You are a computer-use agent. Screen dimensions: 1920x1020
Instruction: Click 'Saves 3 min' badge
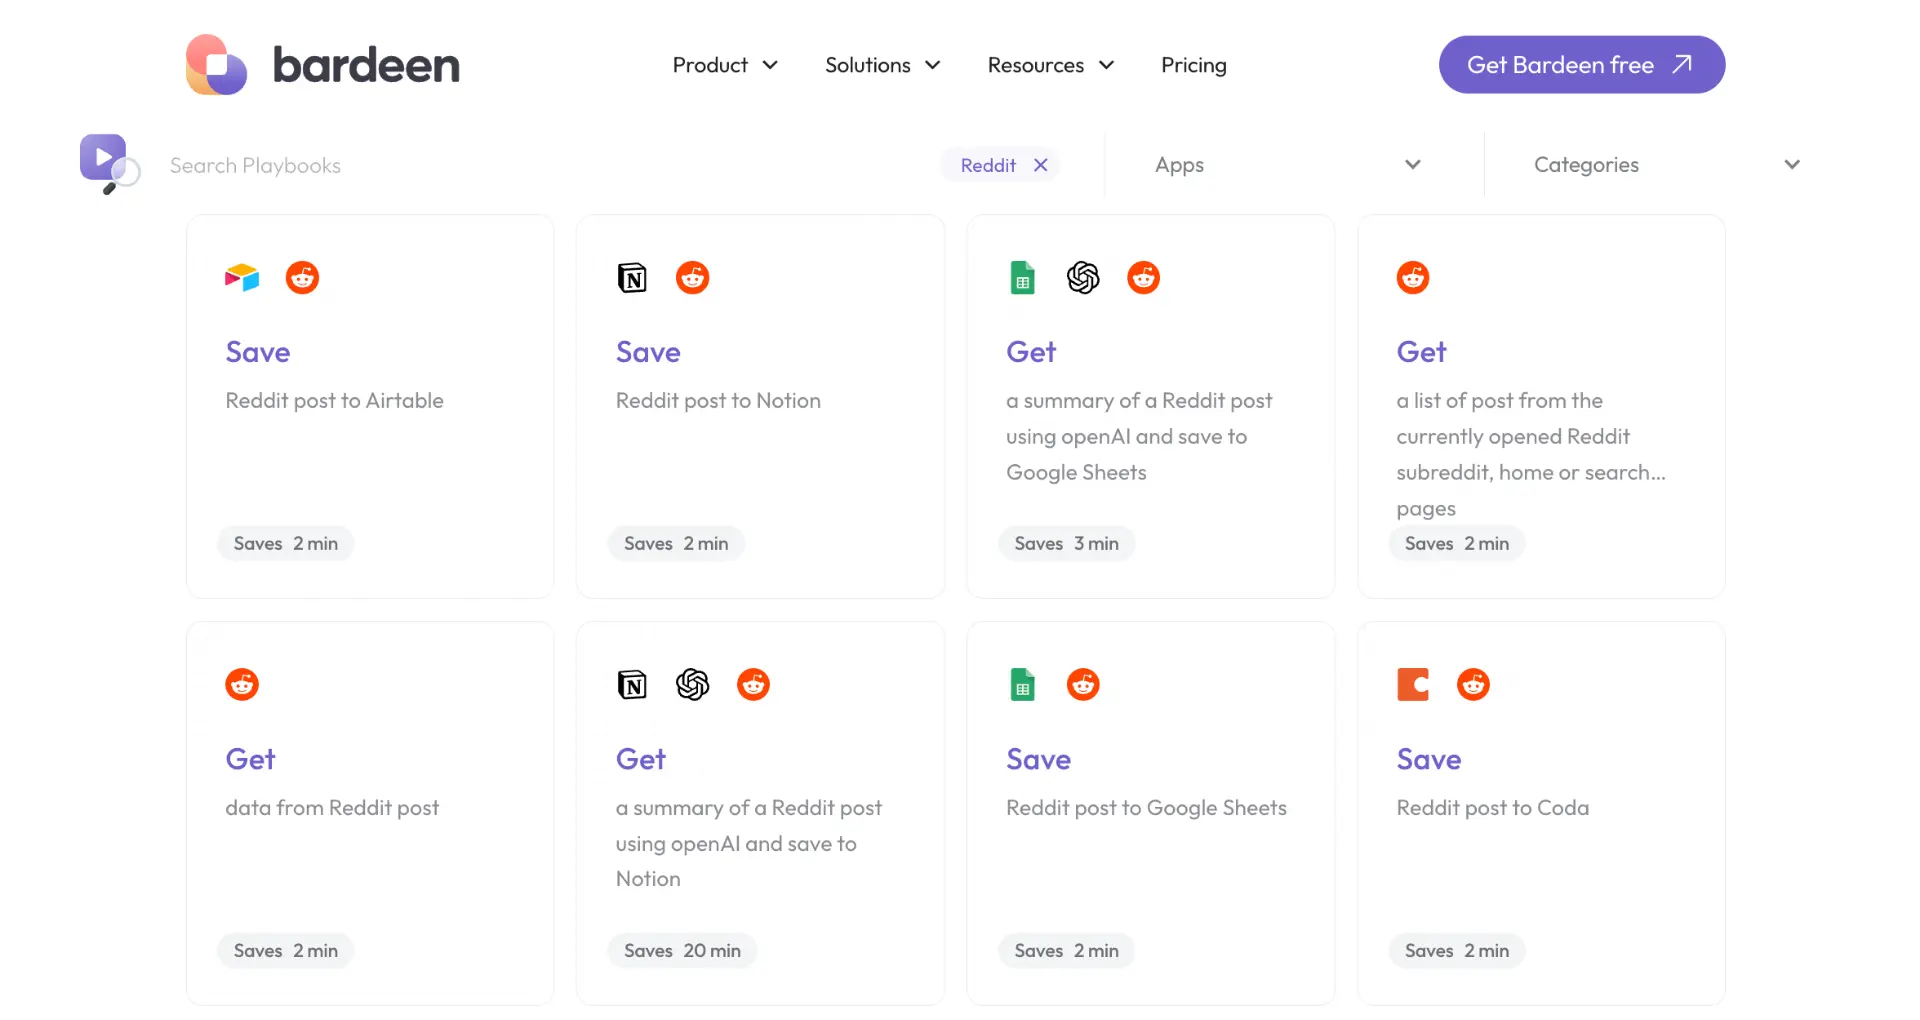coord(1066,543)
